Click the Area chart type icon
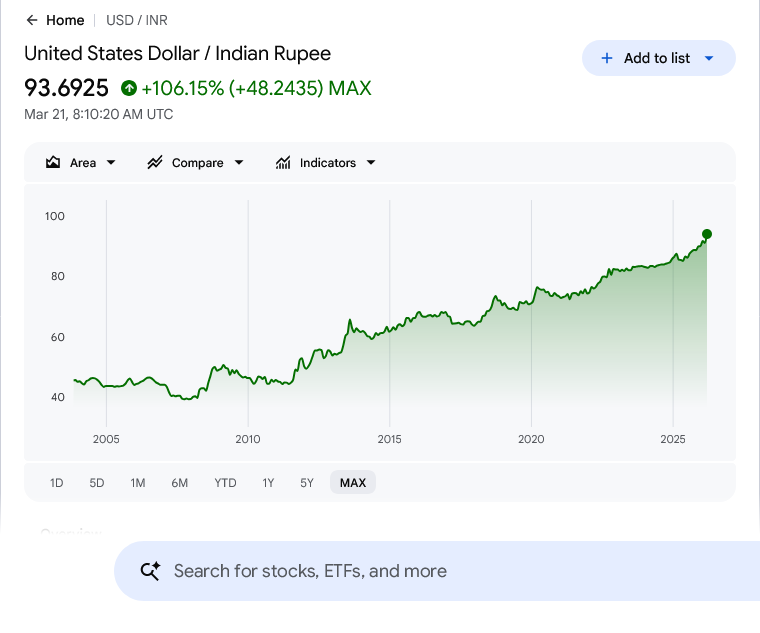 pyautogui.click(x=53, y=162)
